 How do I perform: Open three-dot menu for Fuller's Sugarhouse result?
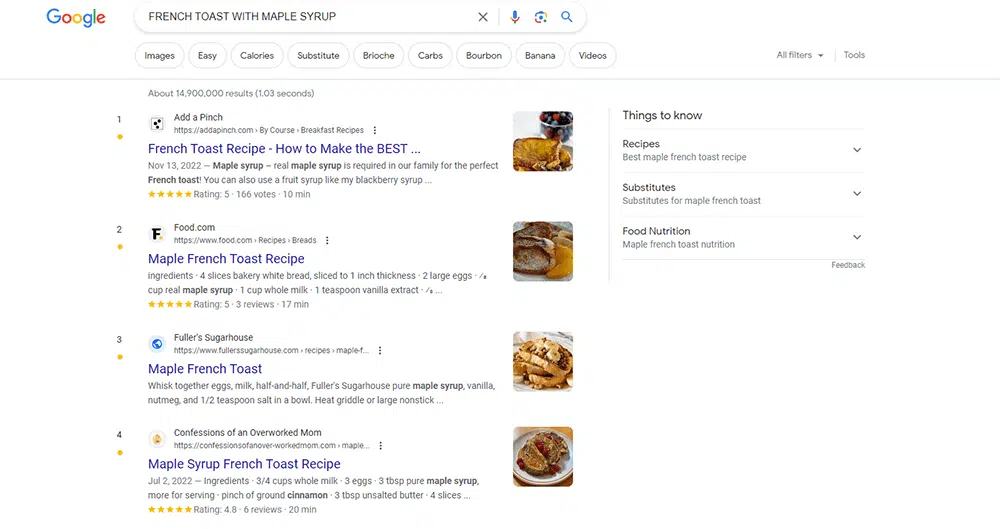pos(380,350)
